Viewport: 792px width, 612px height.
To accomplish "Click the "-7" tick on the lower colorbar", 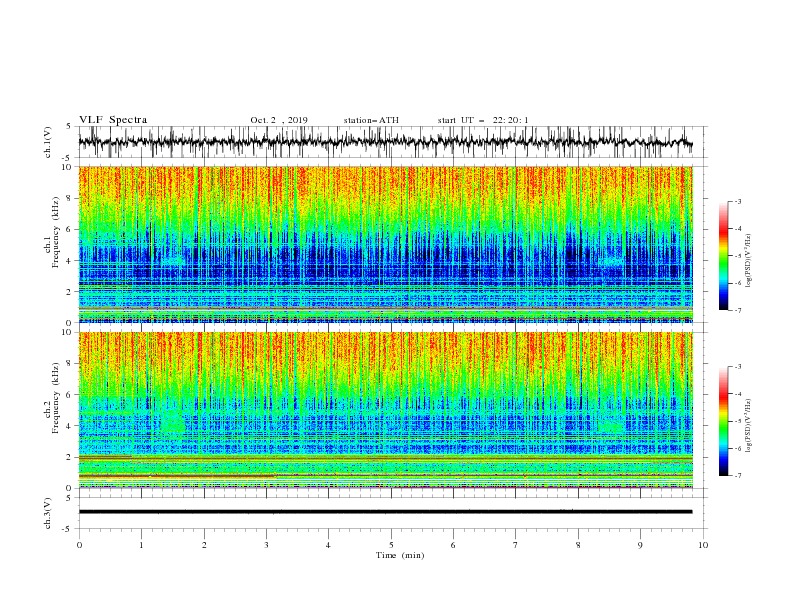I will [737, 476].
